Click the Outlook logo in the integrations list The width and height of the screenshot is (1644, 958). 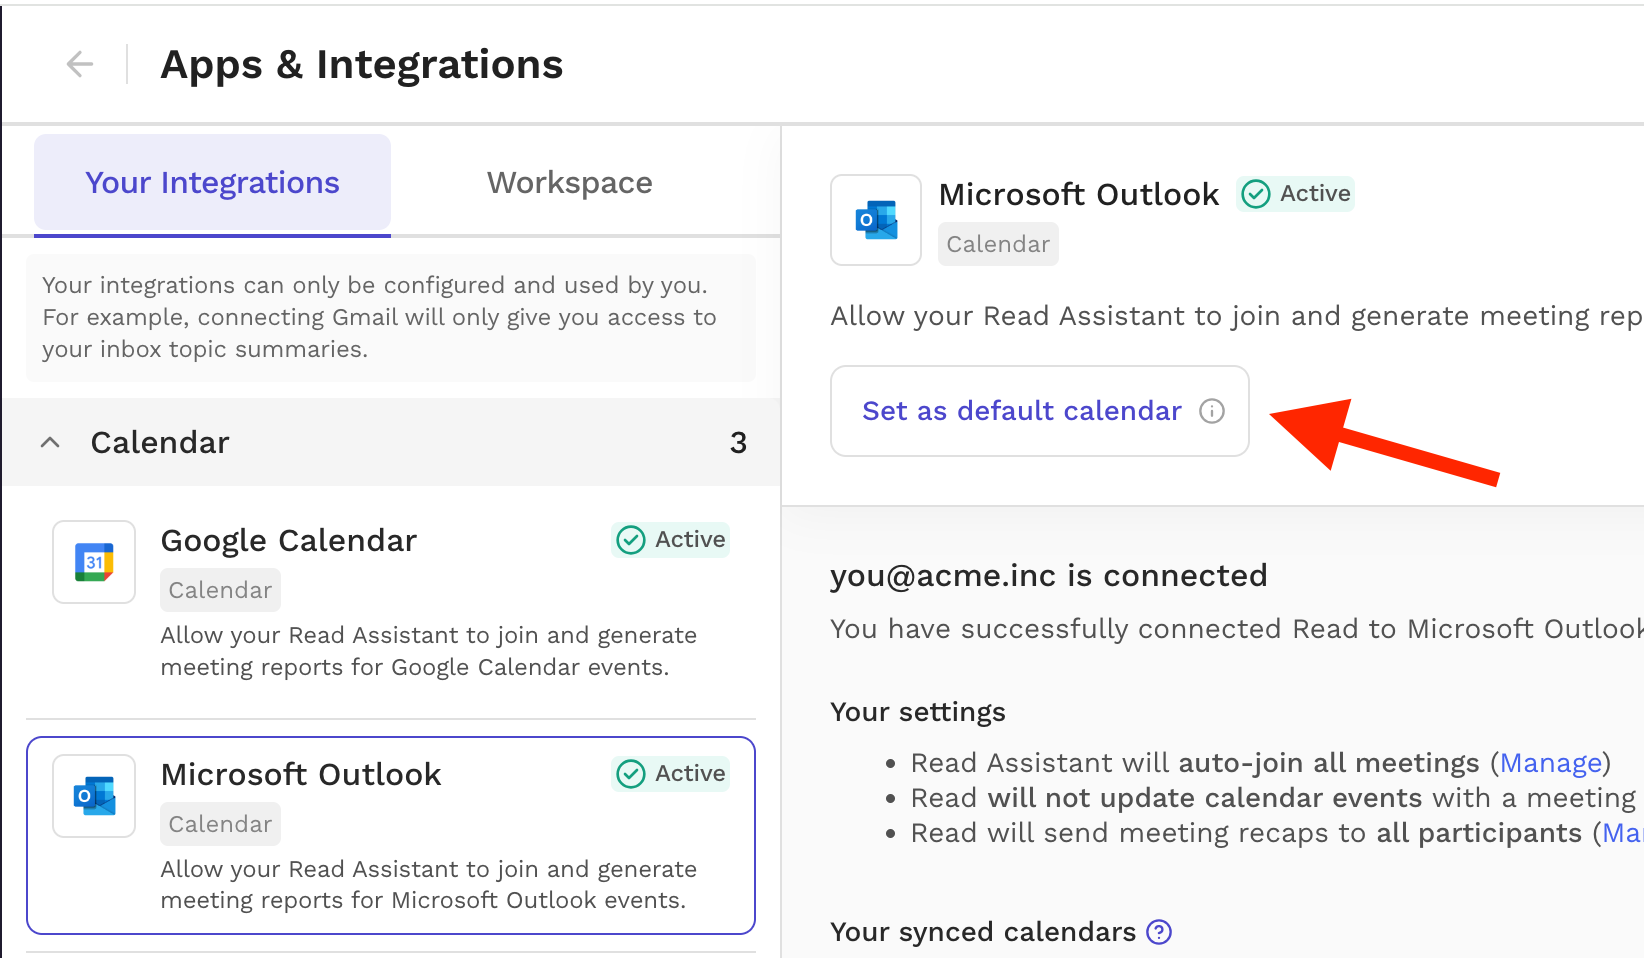94,796
